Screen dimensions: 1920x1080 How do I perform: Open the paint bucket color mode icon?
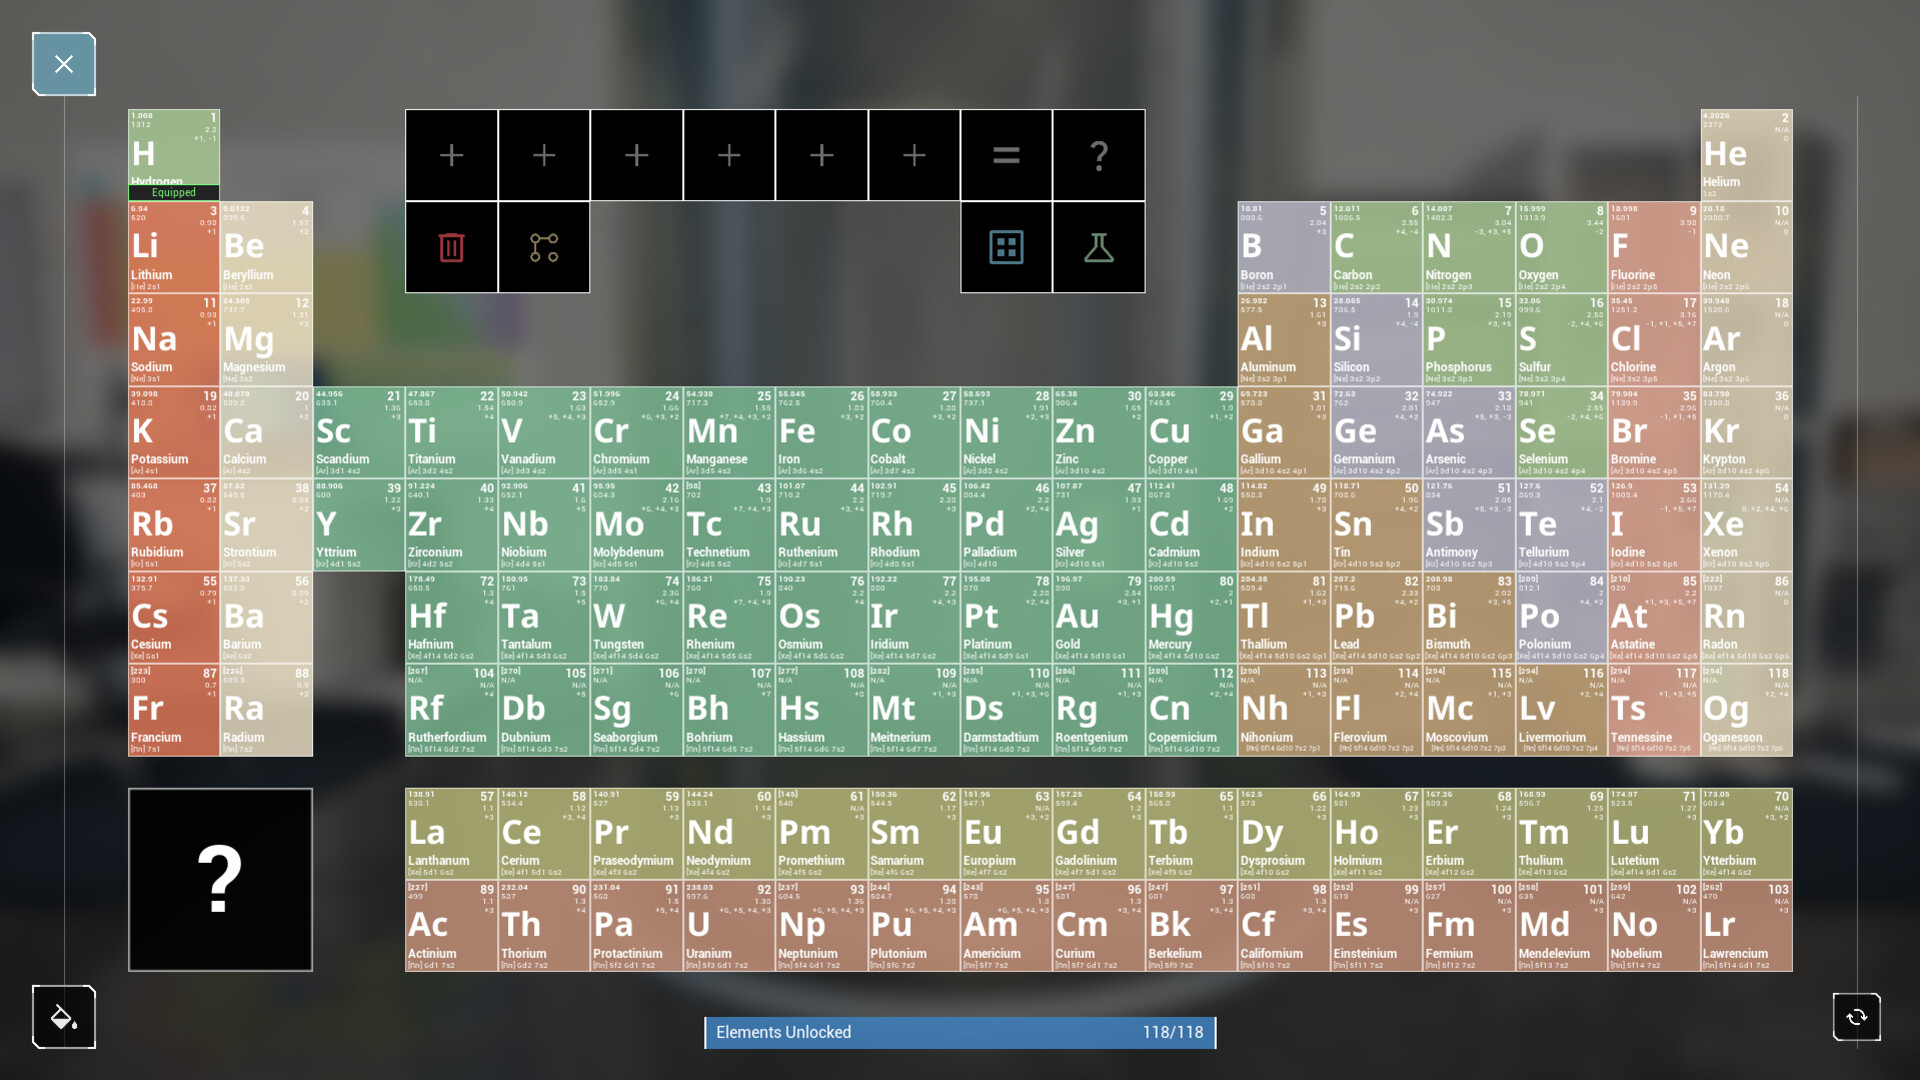click(63, 1017)
